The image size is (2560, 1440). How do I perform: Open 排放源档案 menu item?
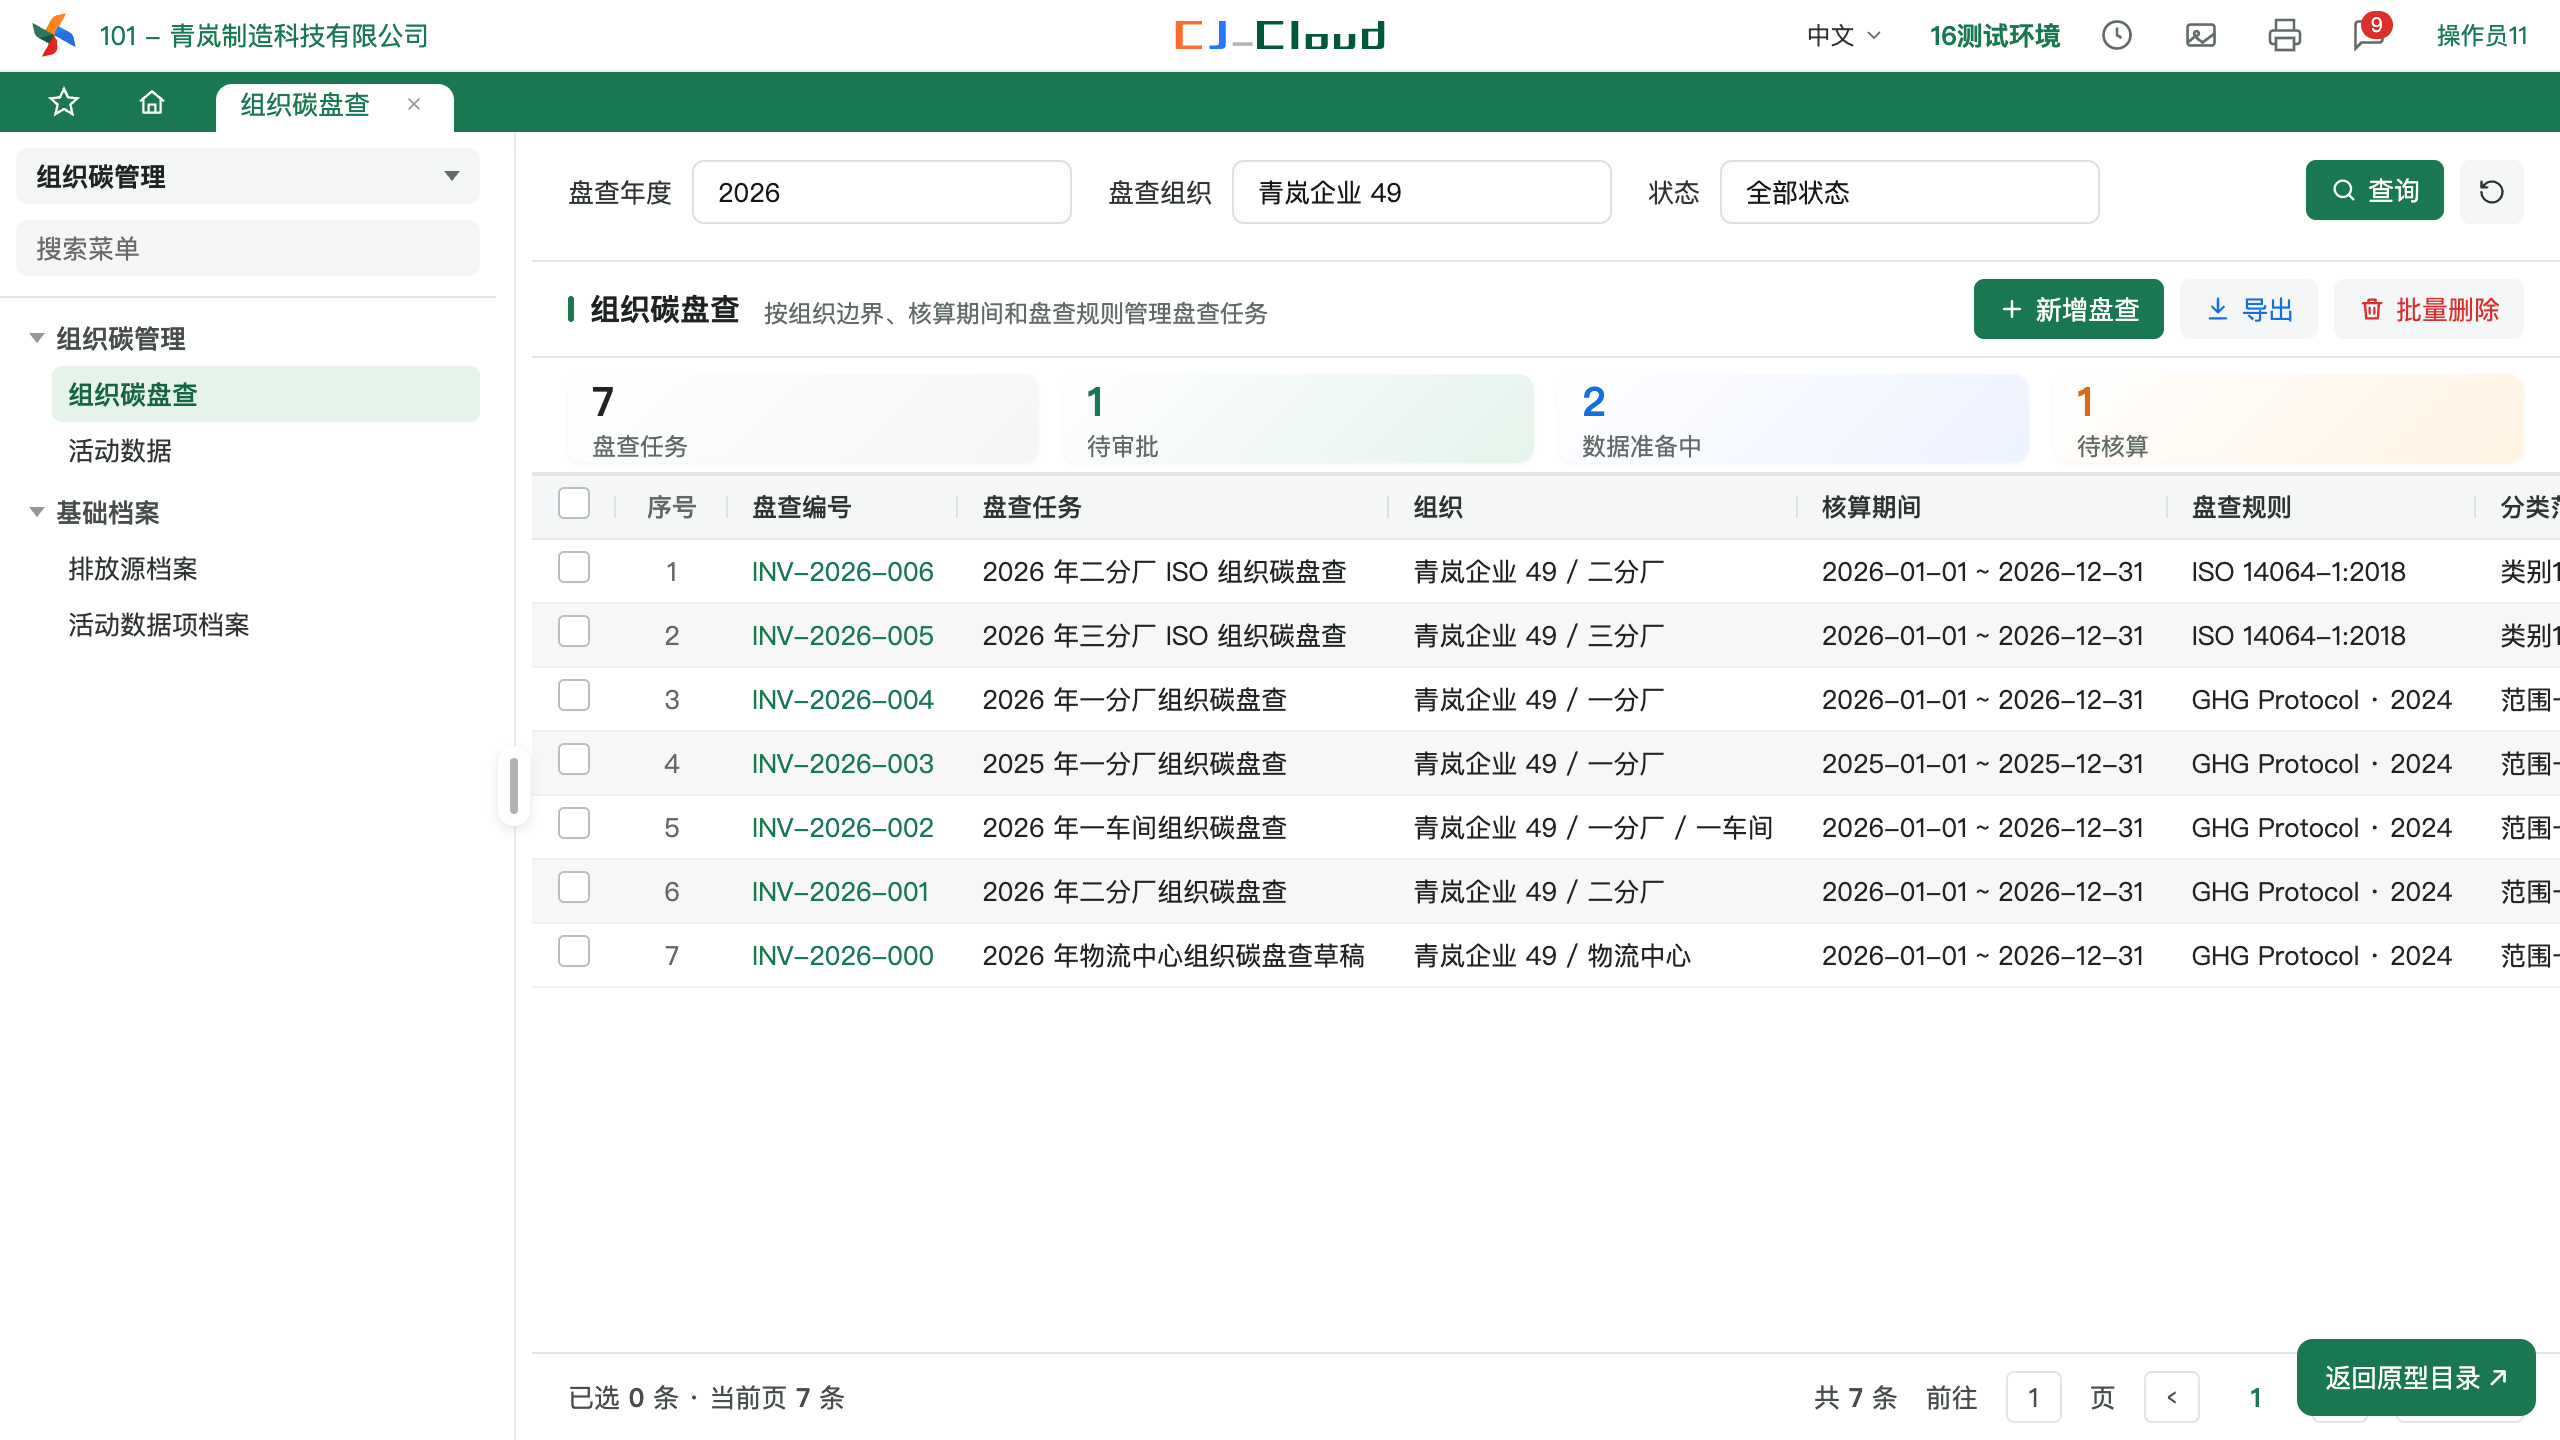pyautogui.click(x=266, y=568)
